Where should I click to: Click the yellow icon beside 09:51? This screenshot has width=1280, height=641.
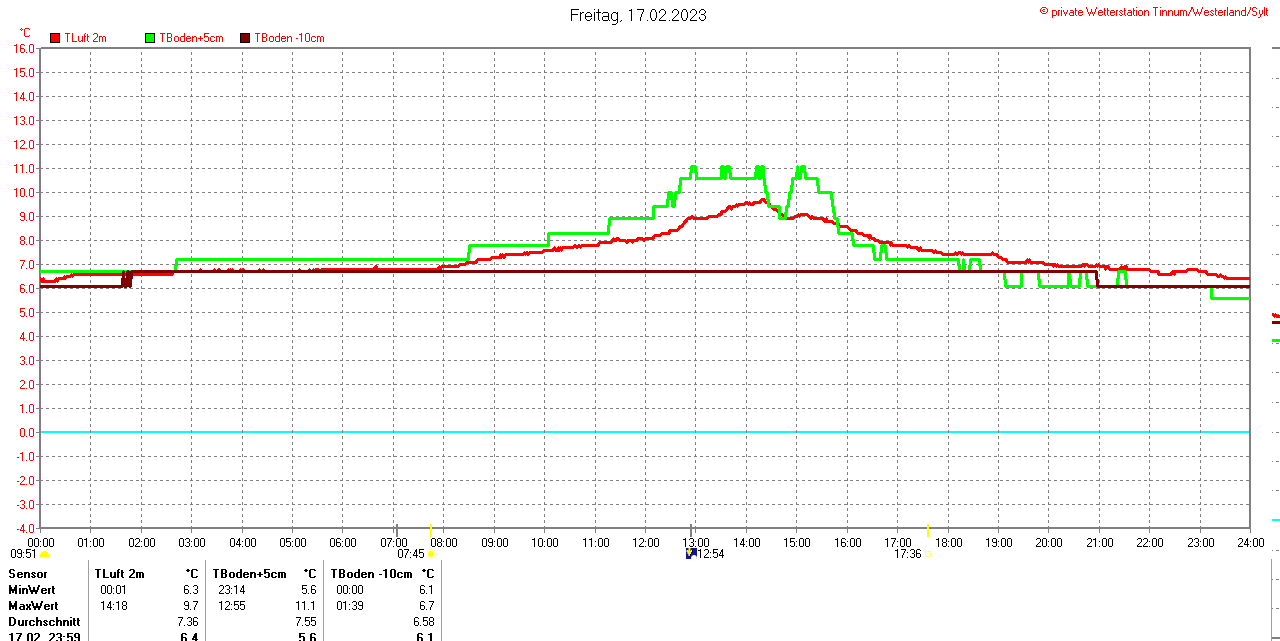tap(43, 553)
